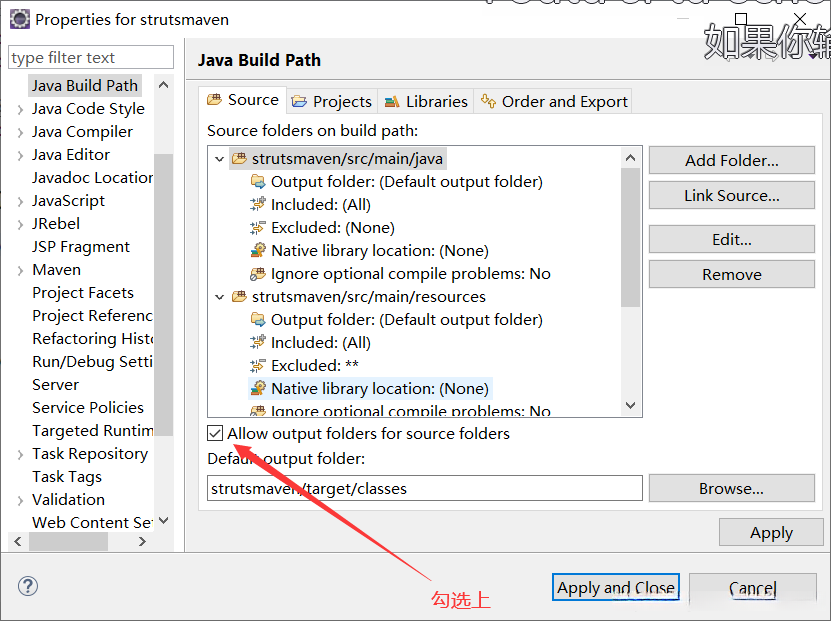Click the Default output folder text field
This screenshot has height=621, width=831.
point(425,488)
